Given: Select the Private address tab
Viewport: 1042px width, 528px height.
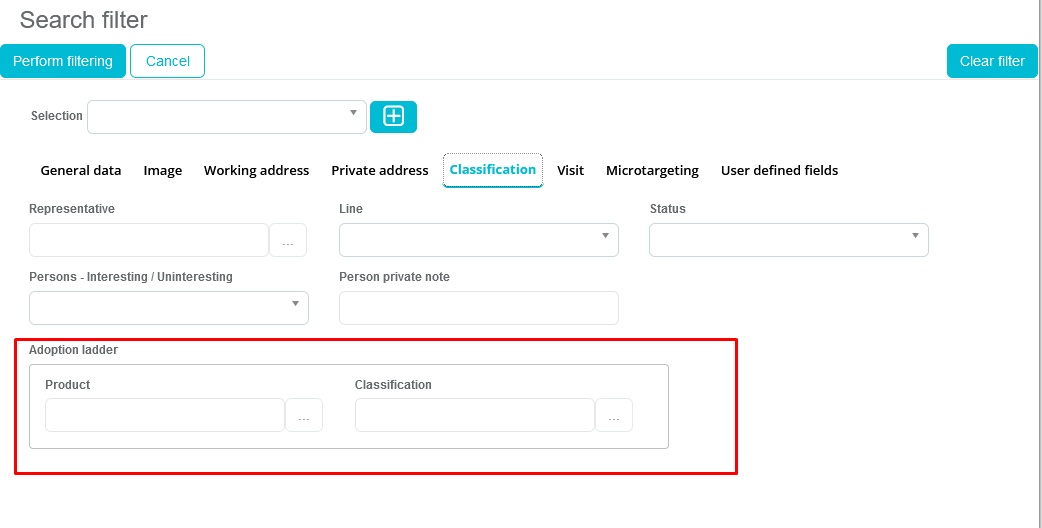Looking at the screenshot, I should tap(380, 171).
